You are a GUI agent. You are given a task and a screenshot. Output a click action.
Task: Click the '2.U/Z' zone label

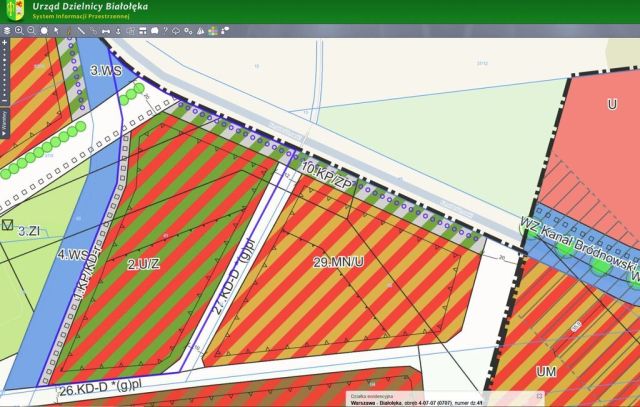coord(143,264)
